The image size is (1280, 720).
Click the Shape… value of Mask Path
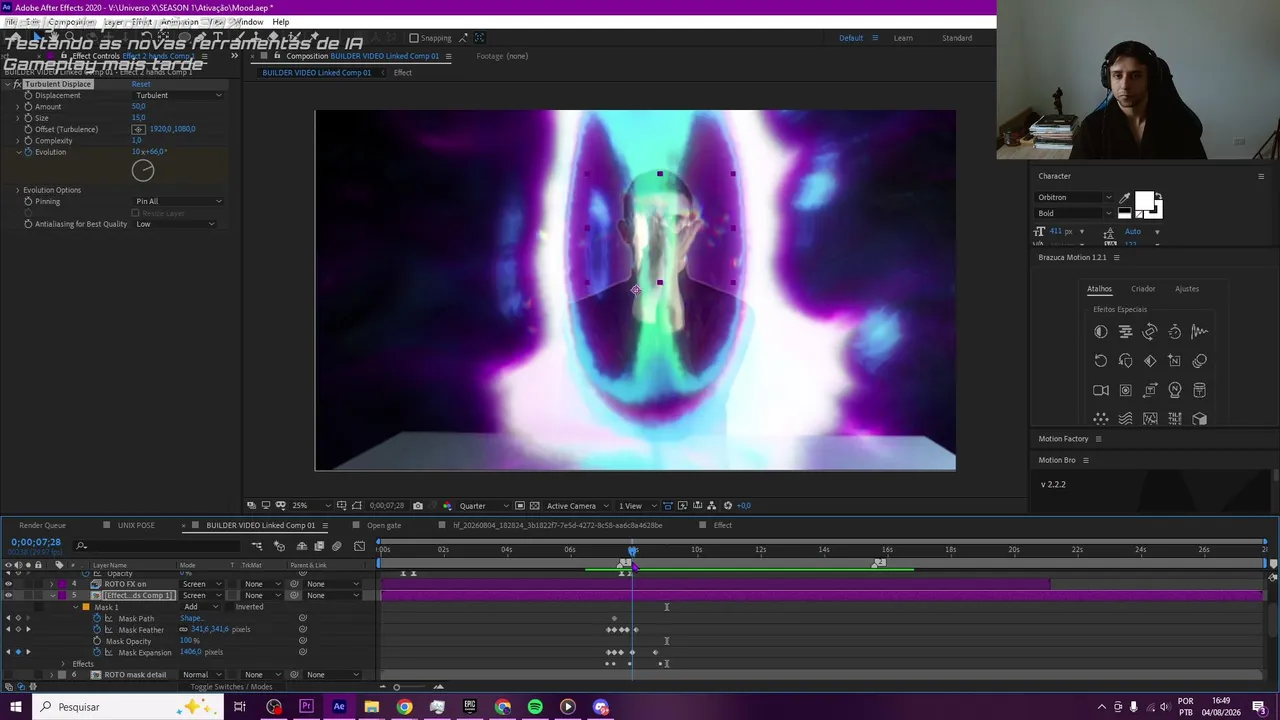tap(191, 618)
